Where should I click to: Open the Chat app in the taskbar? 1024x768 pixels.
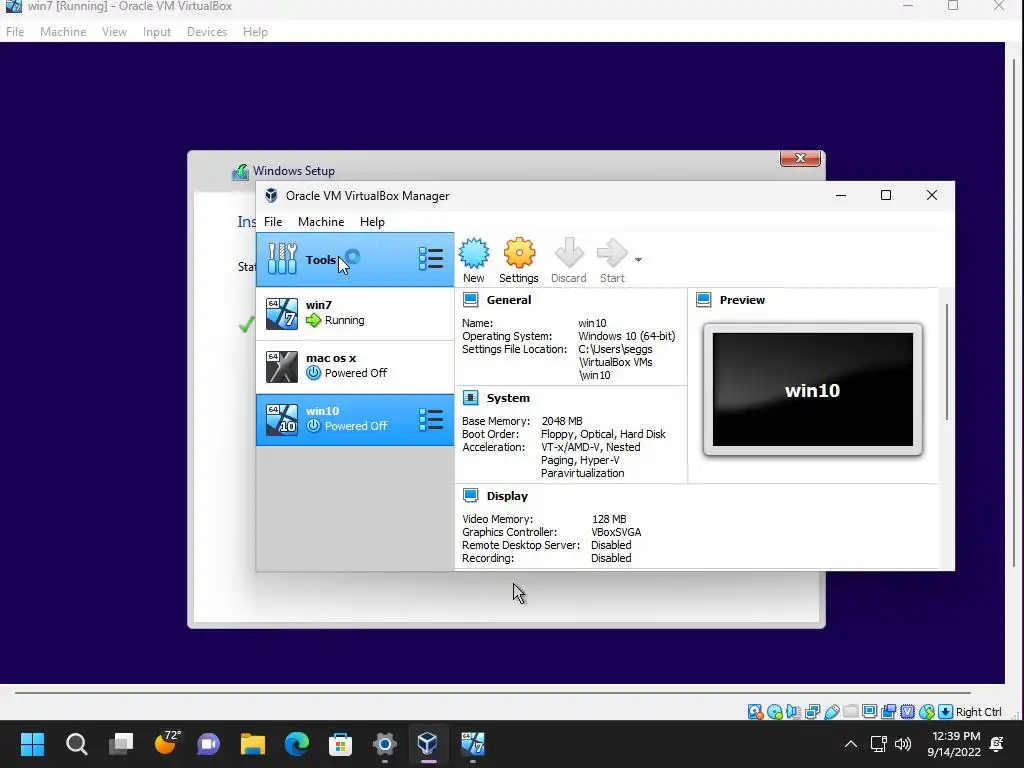click(209, 744)
